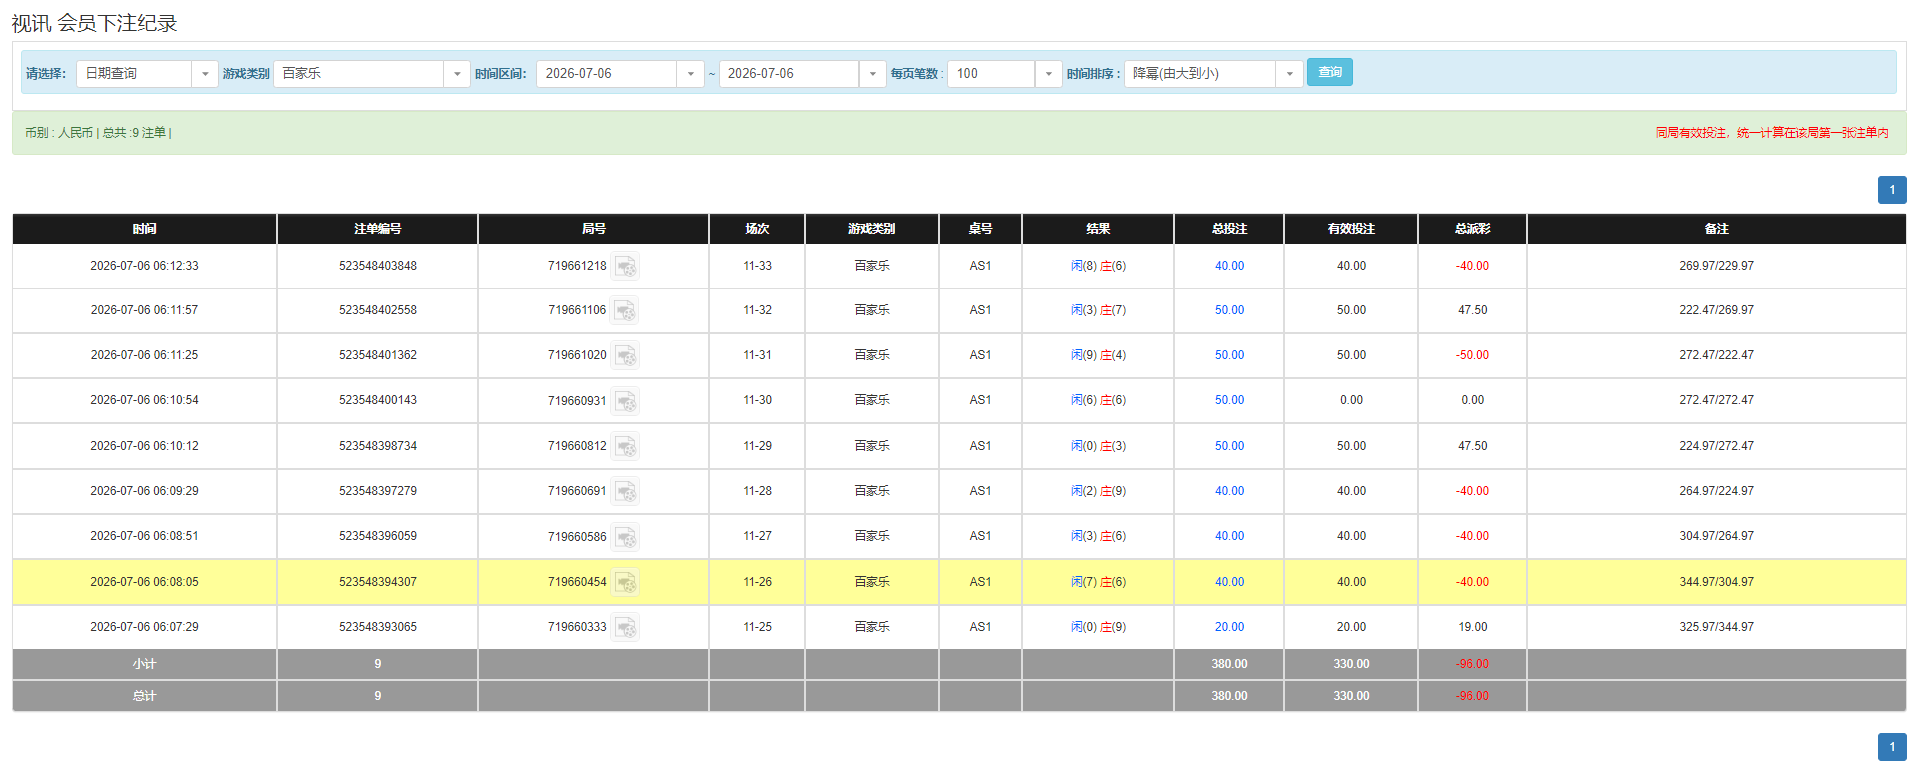Image resolution: width=1909 pixels, height=769 pixels.
Task: Select bet number 523548402558
Action: click(x=378, y=310)
